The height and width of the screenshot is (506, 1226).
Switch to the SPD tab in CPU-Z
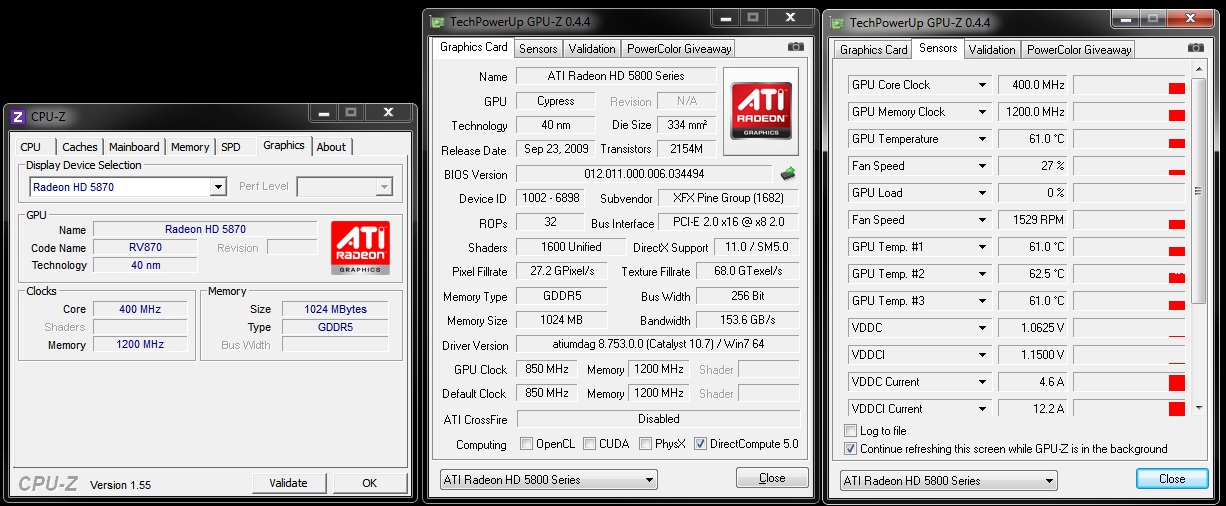231,147
